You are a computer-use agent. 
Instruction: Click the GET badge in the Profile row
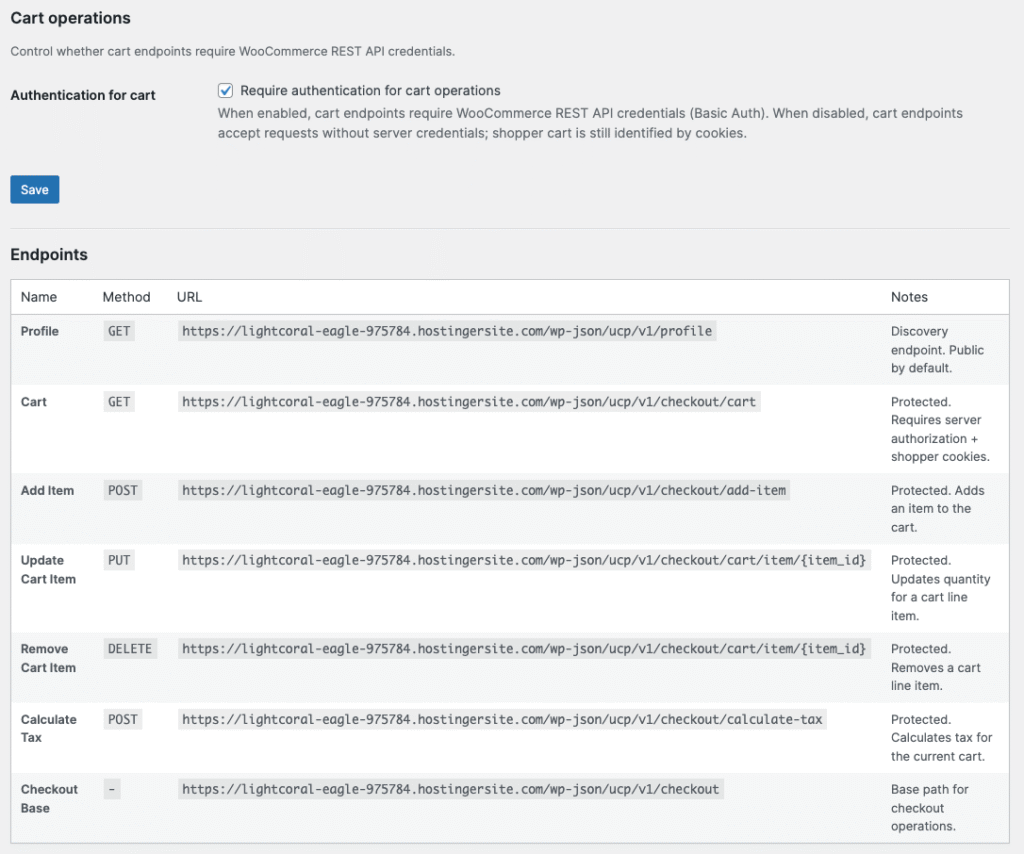(119, 331)
